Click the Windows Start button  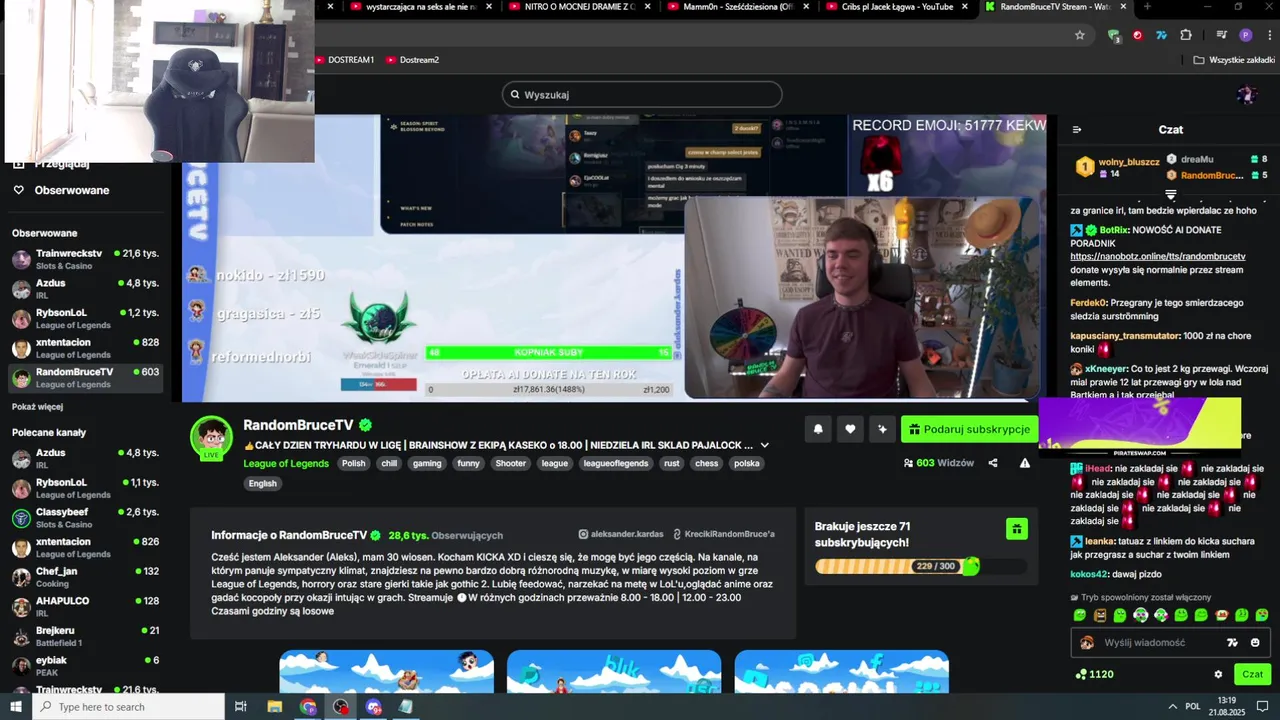tap(15, 707)
